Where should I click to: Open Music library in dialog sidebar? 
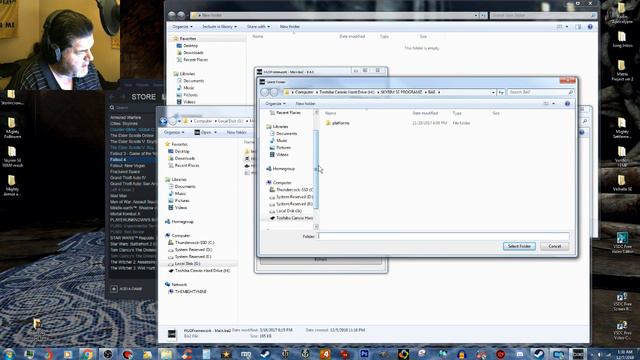(281, 140)
